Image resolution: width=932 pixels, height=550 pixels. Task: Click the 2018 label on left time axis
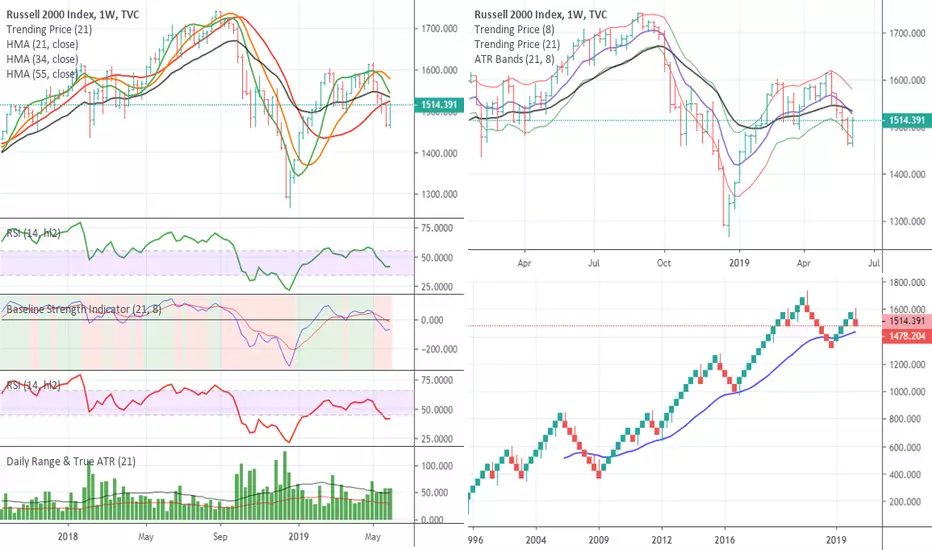(x=68, y=536)
